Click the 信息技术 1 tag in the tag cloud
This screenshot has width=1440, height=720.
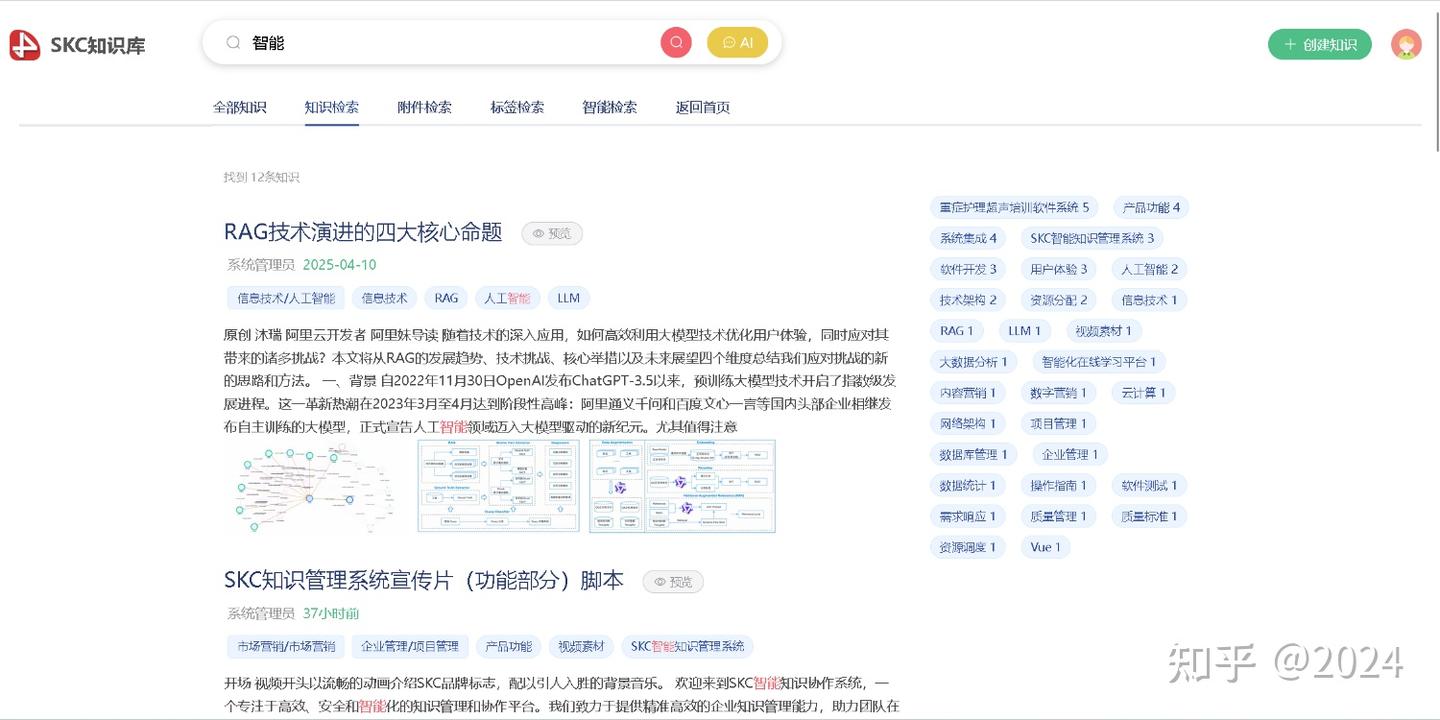pyautogui.click(x=1149, y=300)
